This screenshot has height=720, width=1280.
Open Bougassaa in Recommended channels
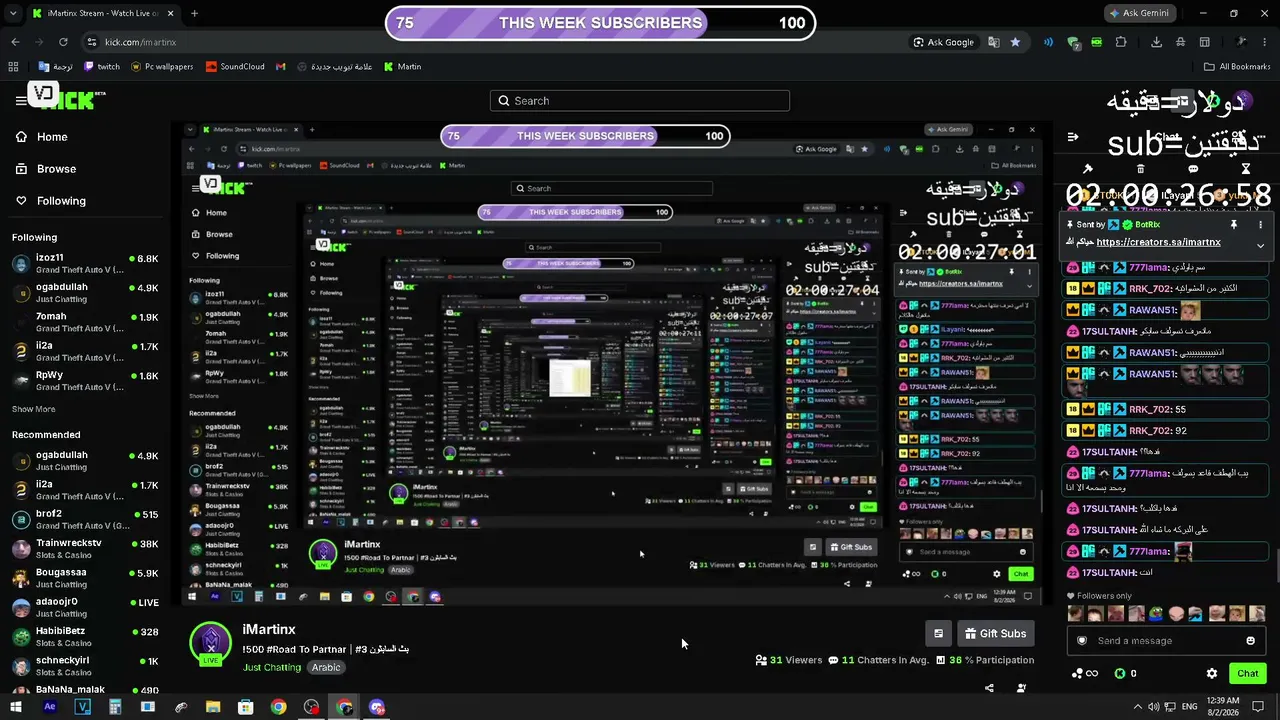[x=85, y=578]
